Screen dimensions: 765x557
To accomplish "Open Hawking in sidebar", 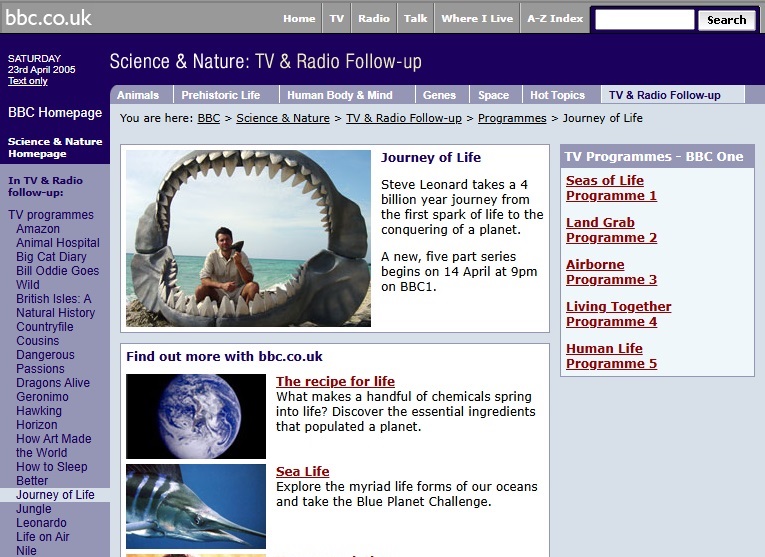I will (x=39, y=411).
